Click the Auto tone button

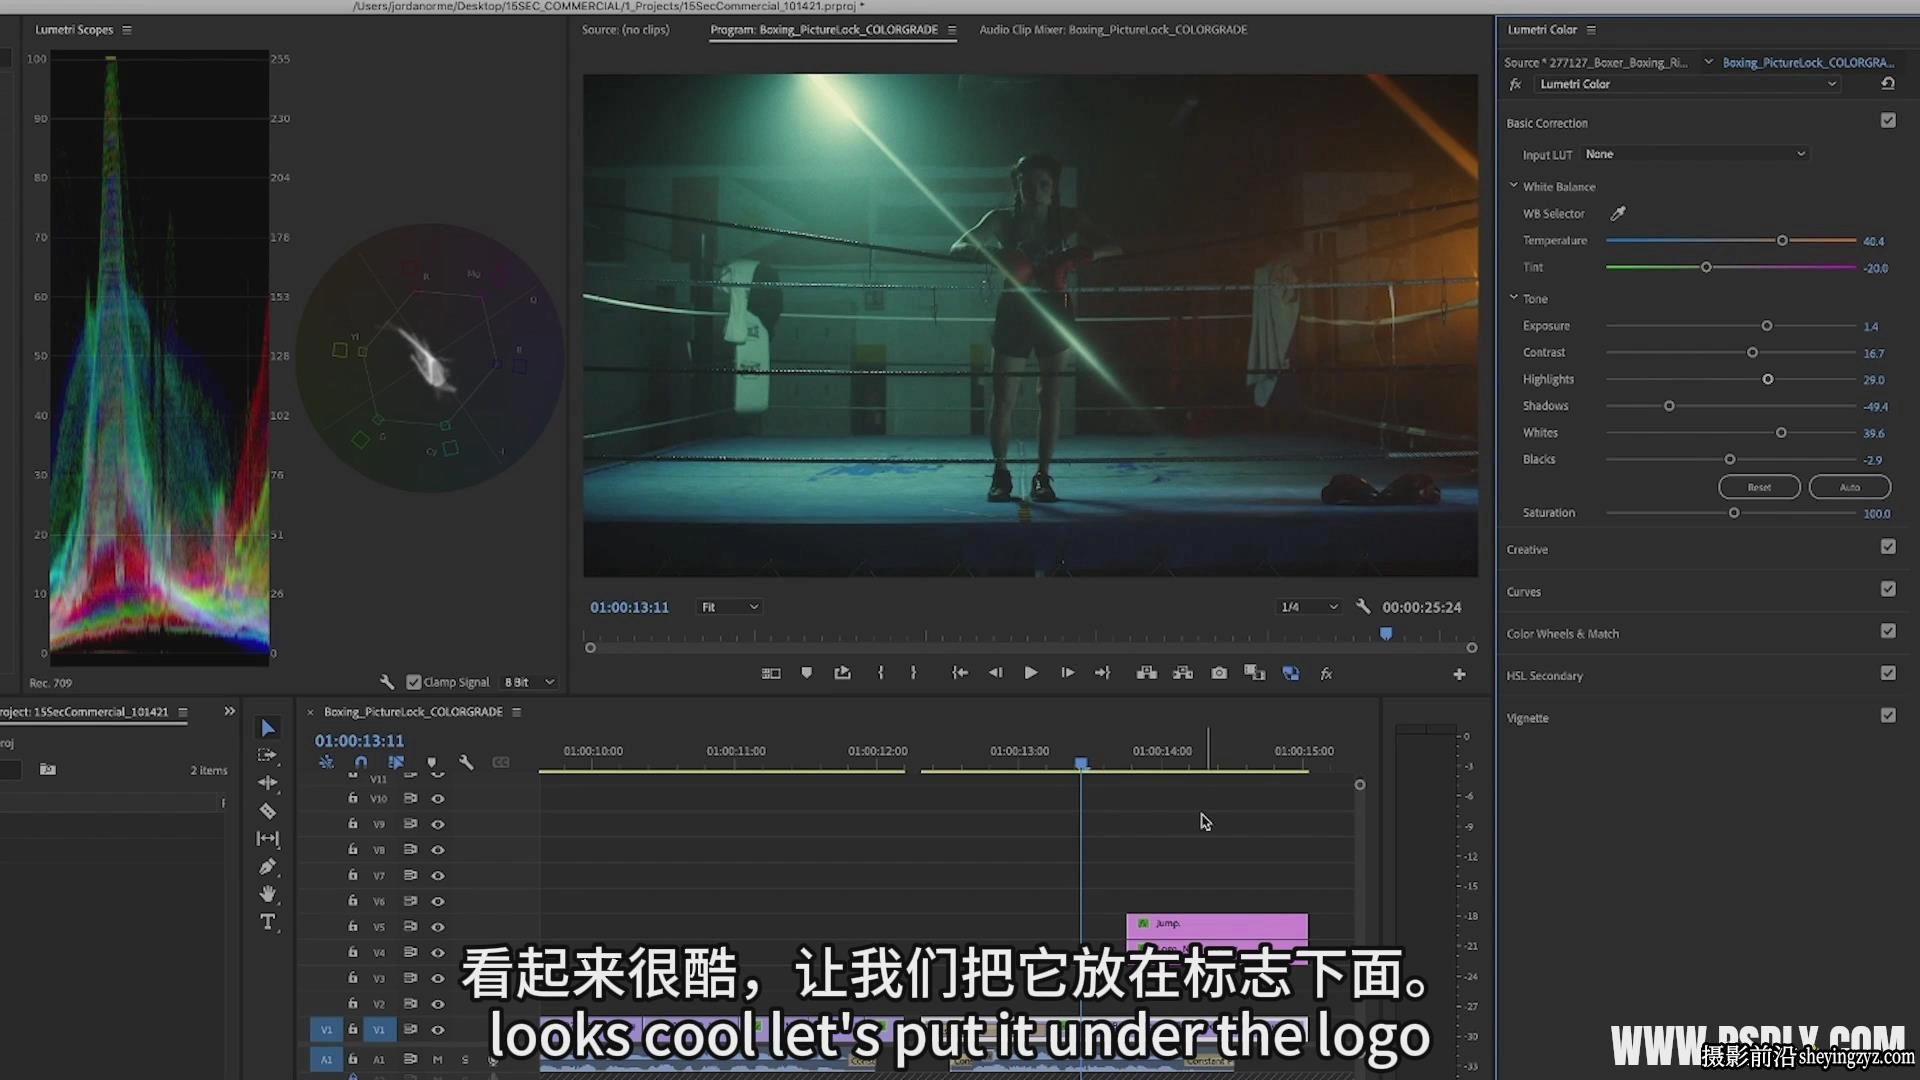pos(1850,487)
